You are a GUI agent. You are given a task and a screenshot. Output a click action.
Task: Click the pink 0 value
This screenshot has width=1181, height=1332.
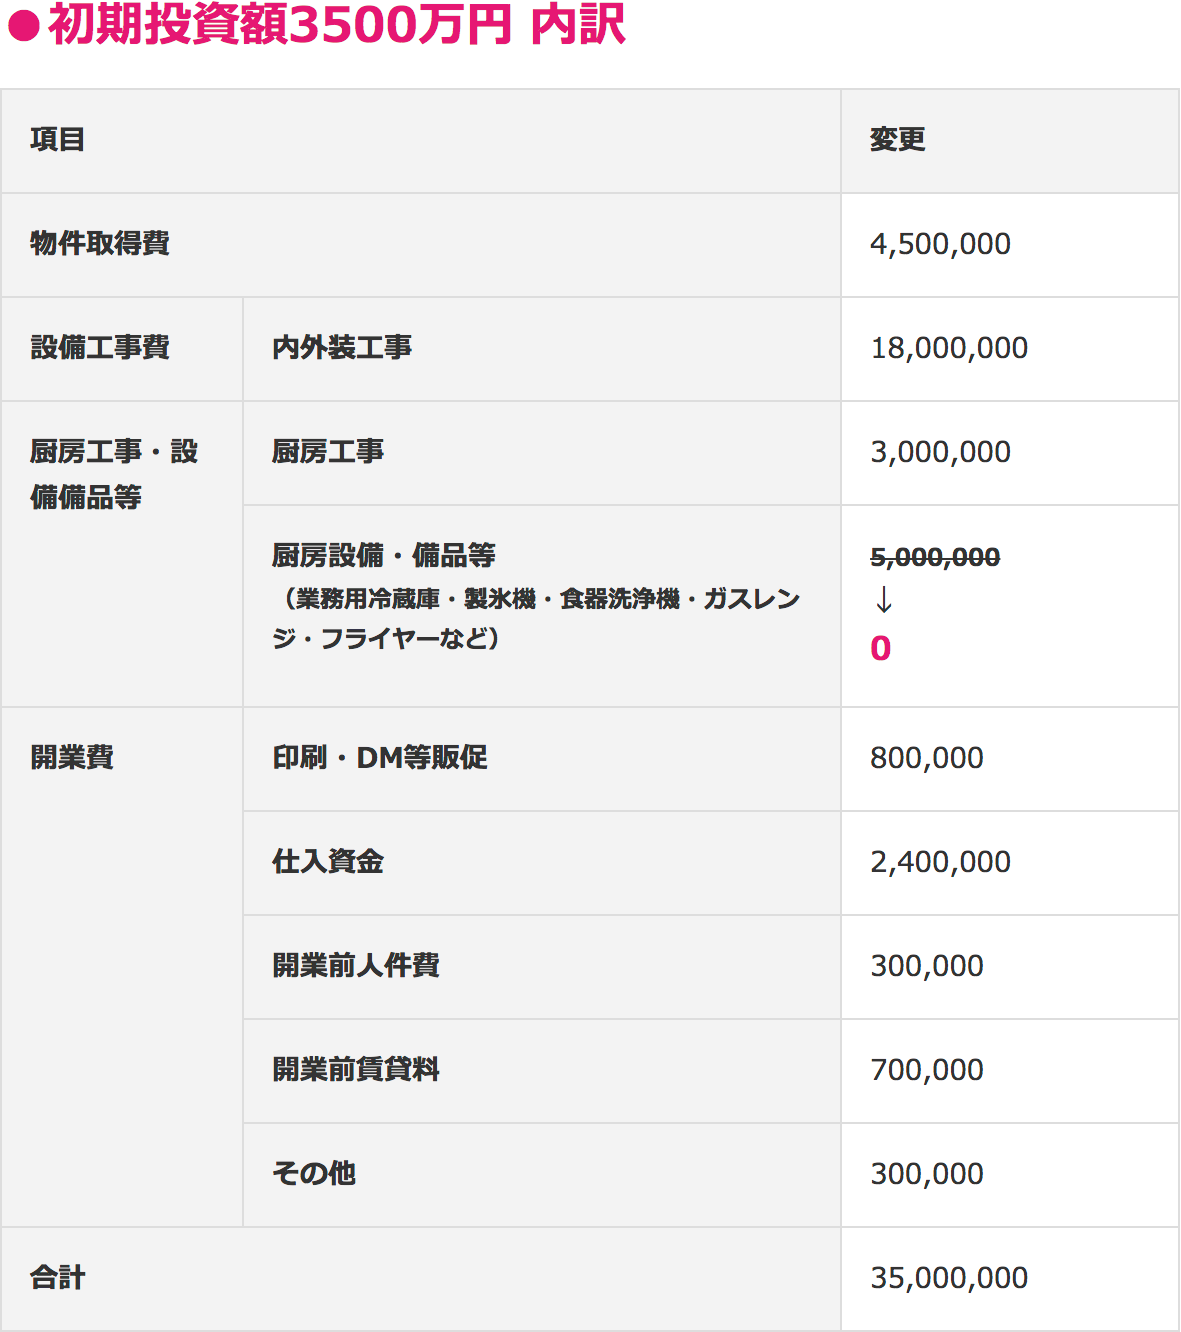coord(880,648)
